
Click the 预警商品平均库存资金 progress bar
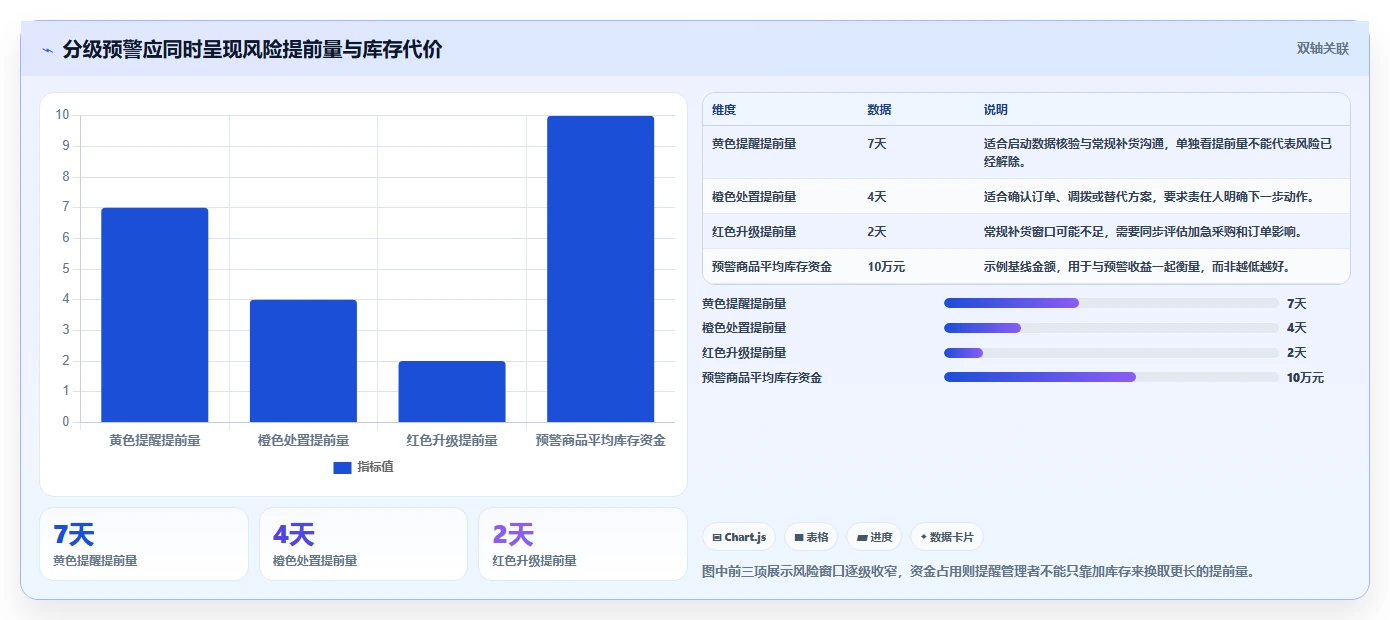tap(1111, 377)
